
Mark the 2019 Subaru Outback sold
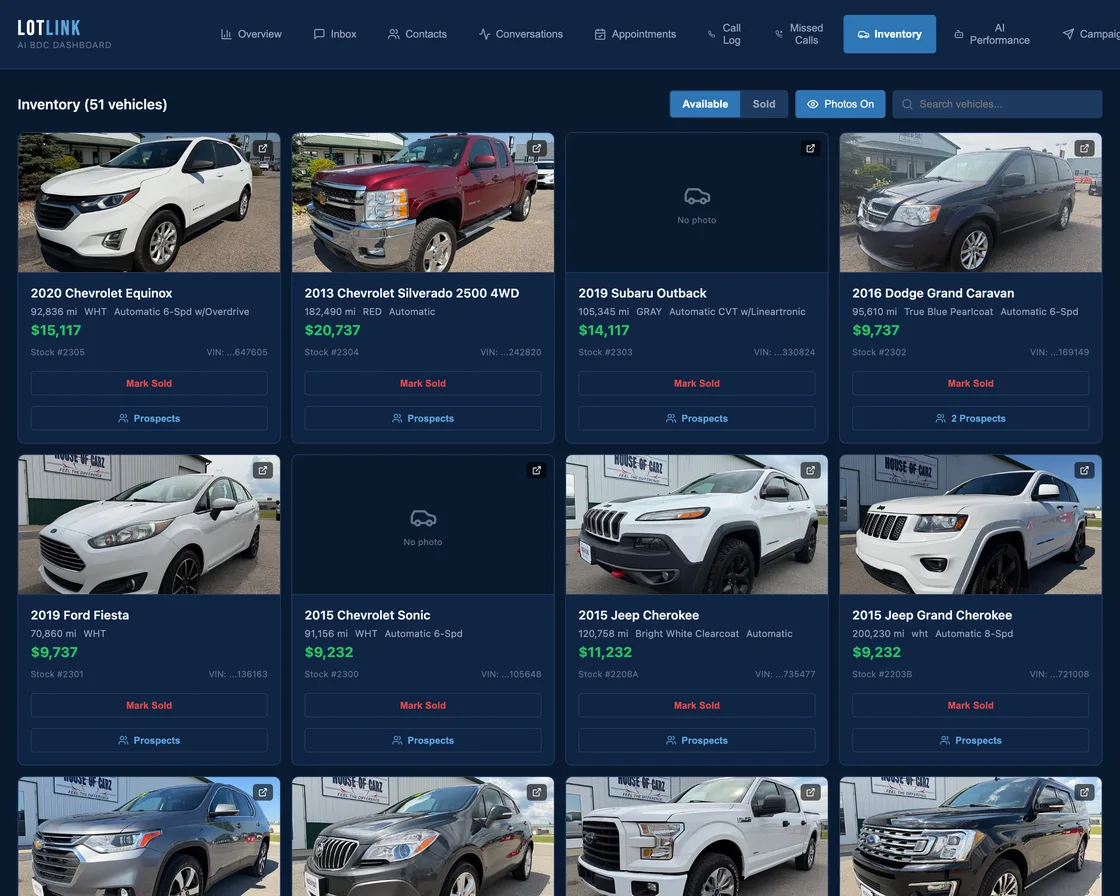point(696,383)
